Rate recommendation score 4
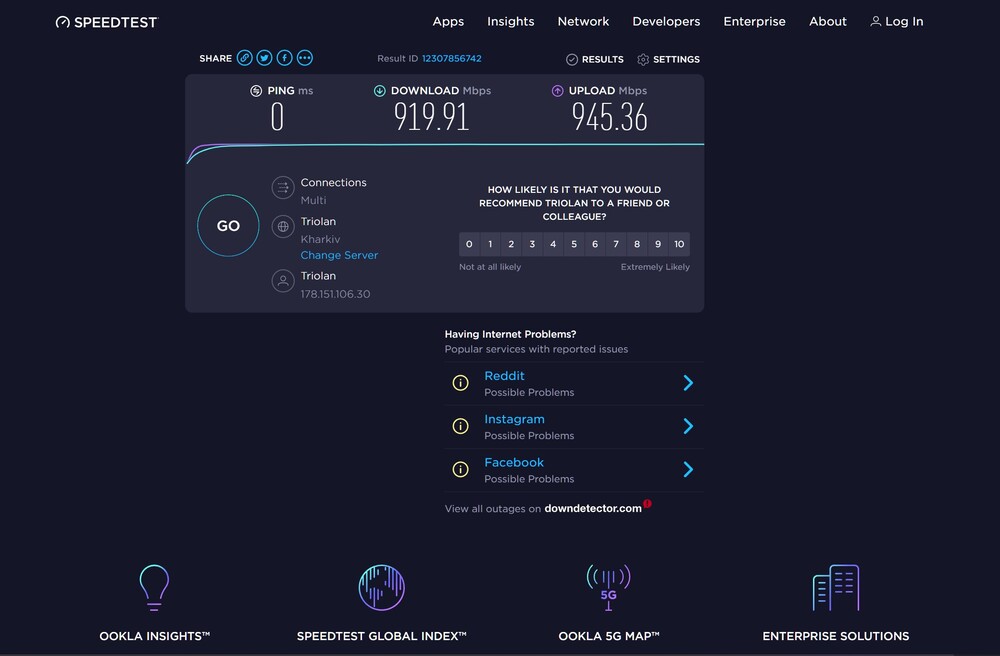 point(553,244)
